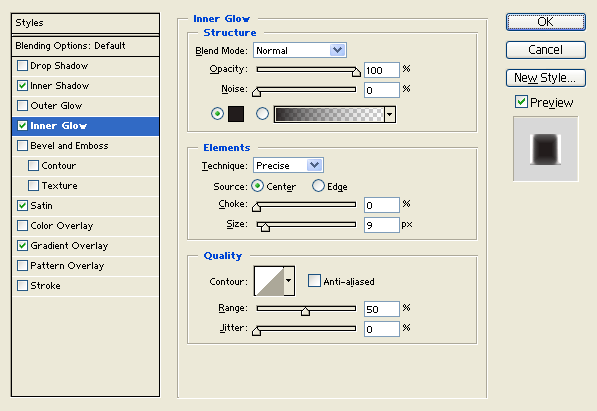Image resolution: width=597 pixels, height=411 pixels.
Task: Click the Range value field
Action: pyautogui.click(x=382, y=309)
